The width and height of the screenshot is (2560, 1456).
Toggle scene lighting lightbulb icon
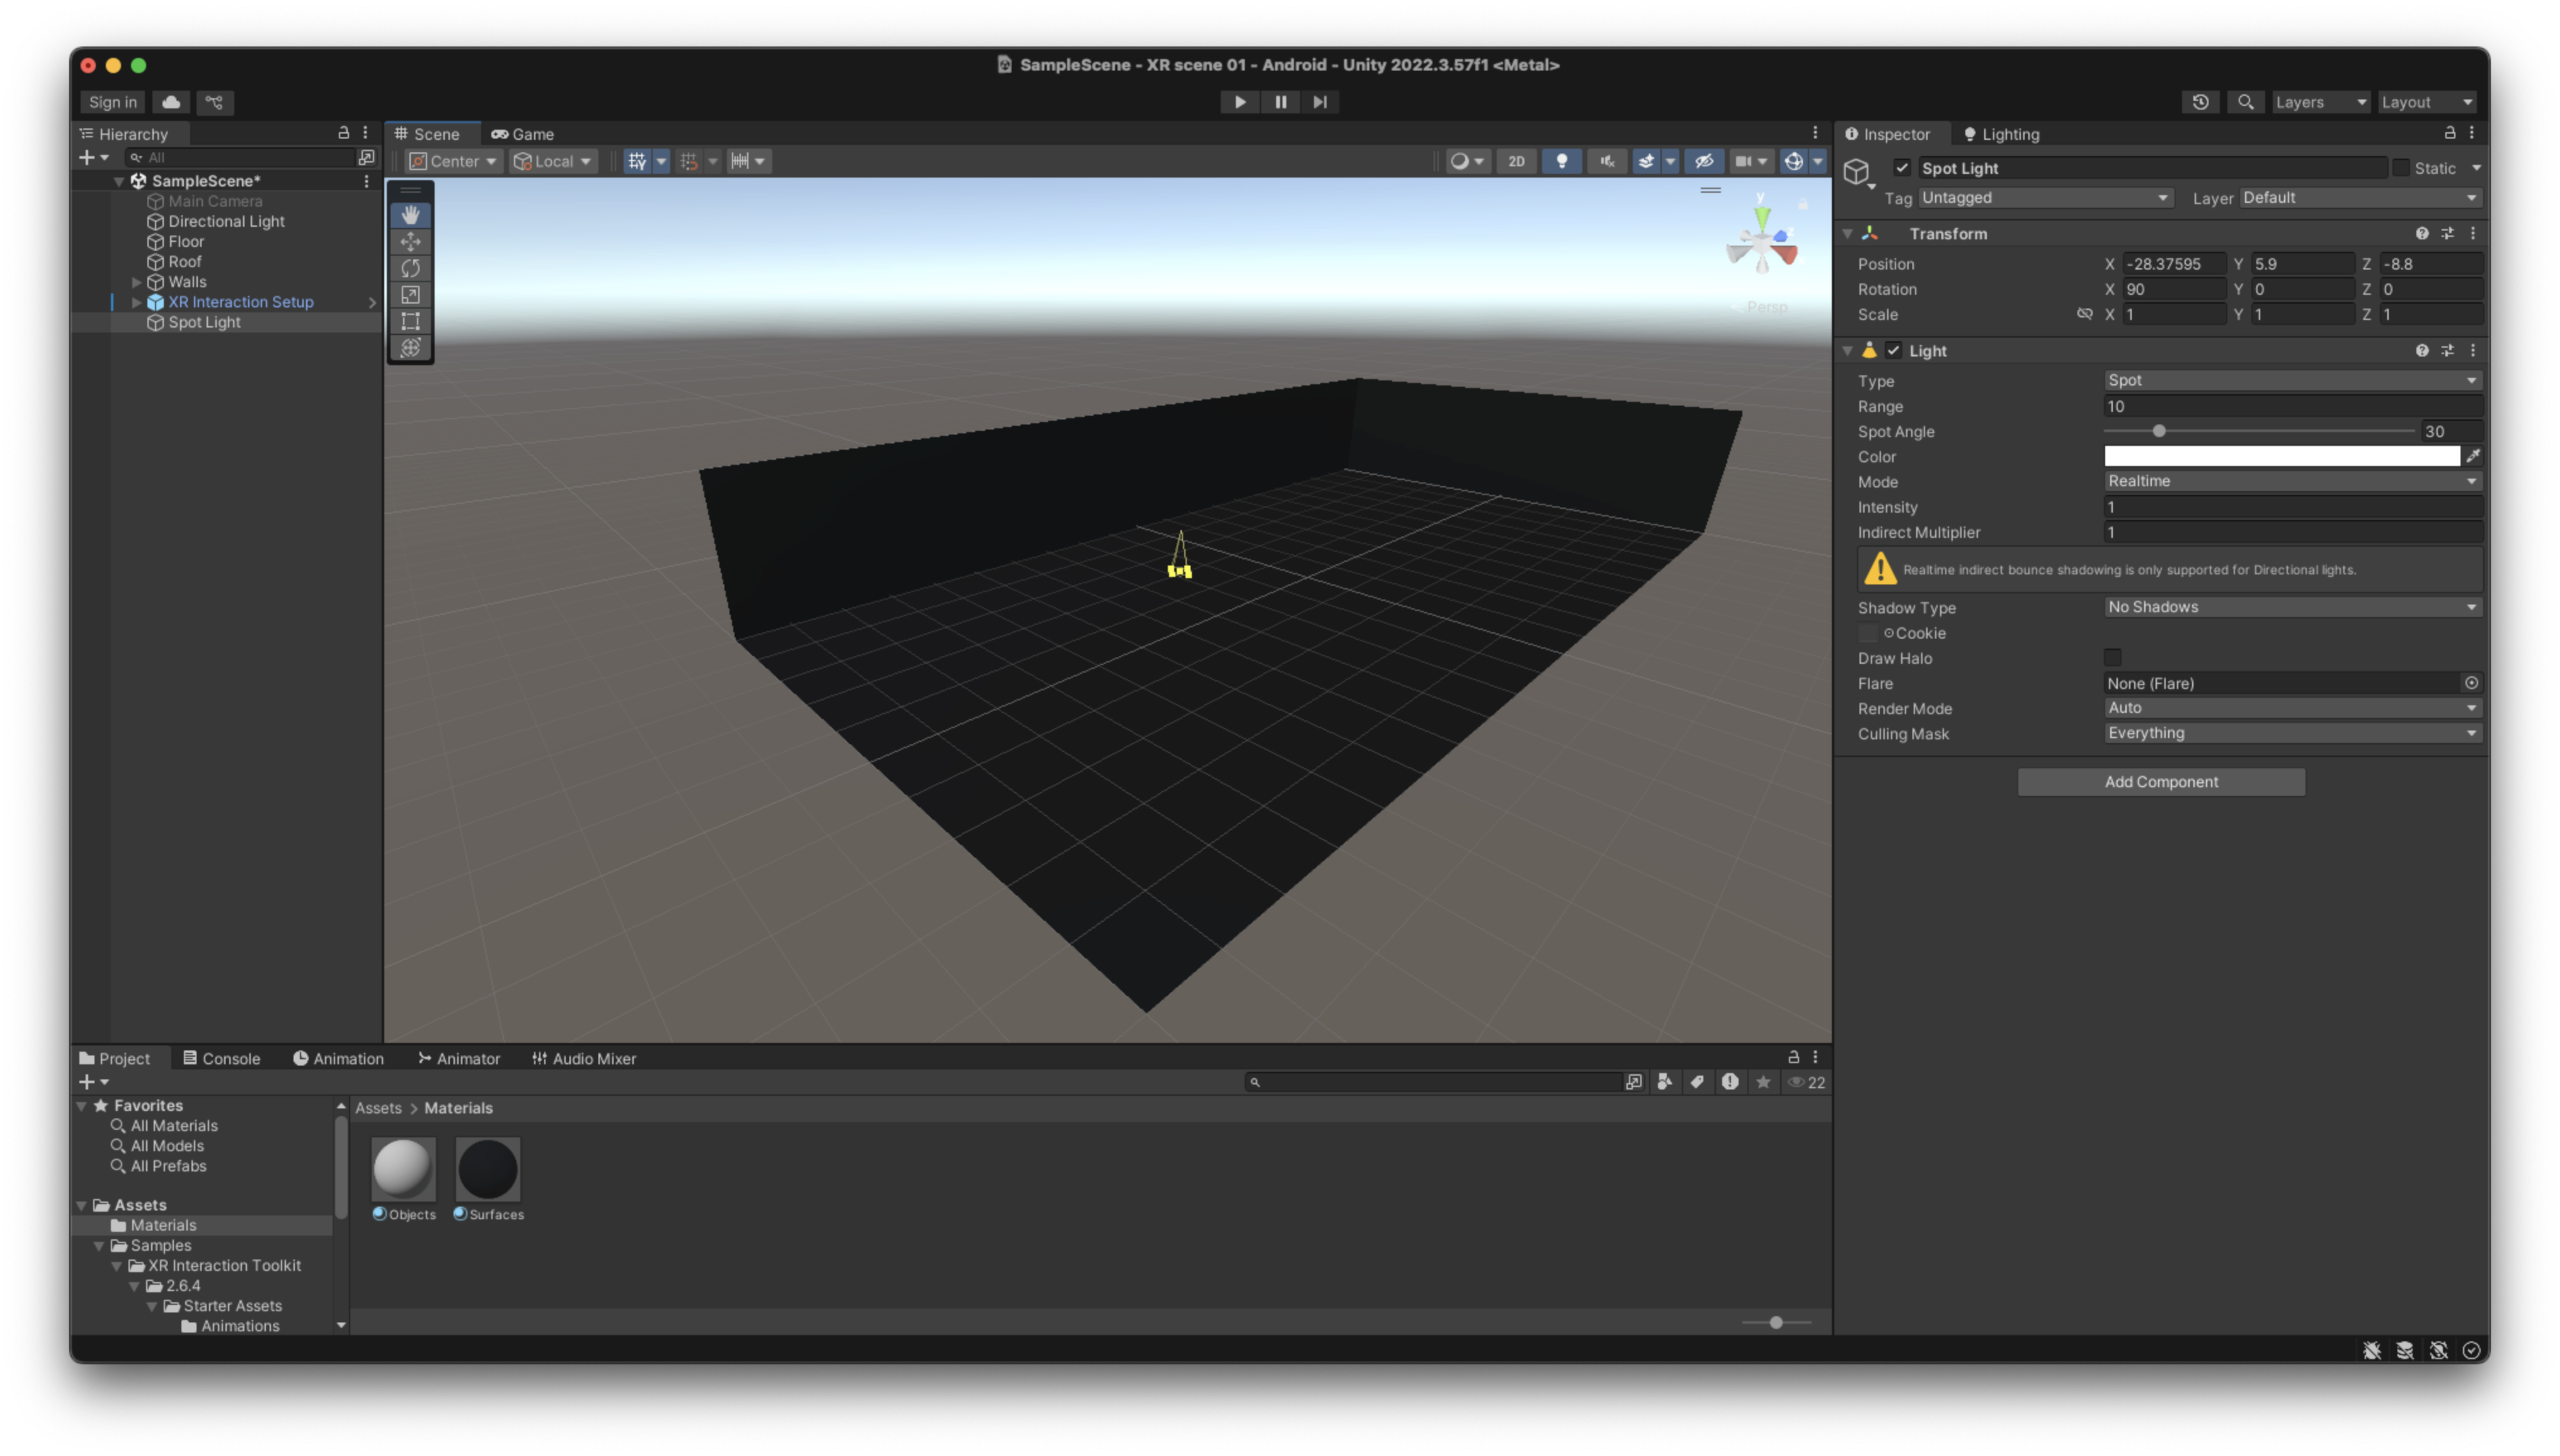pyautogui.click(x=1561, y=161)
